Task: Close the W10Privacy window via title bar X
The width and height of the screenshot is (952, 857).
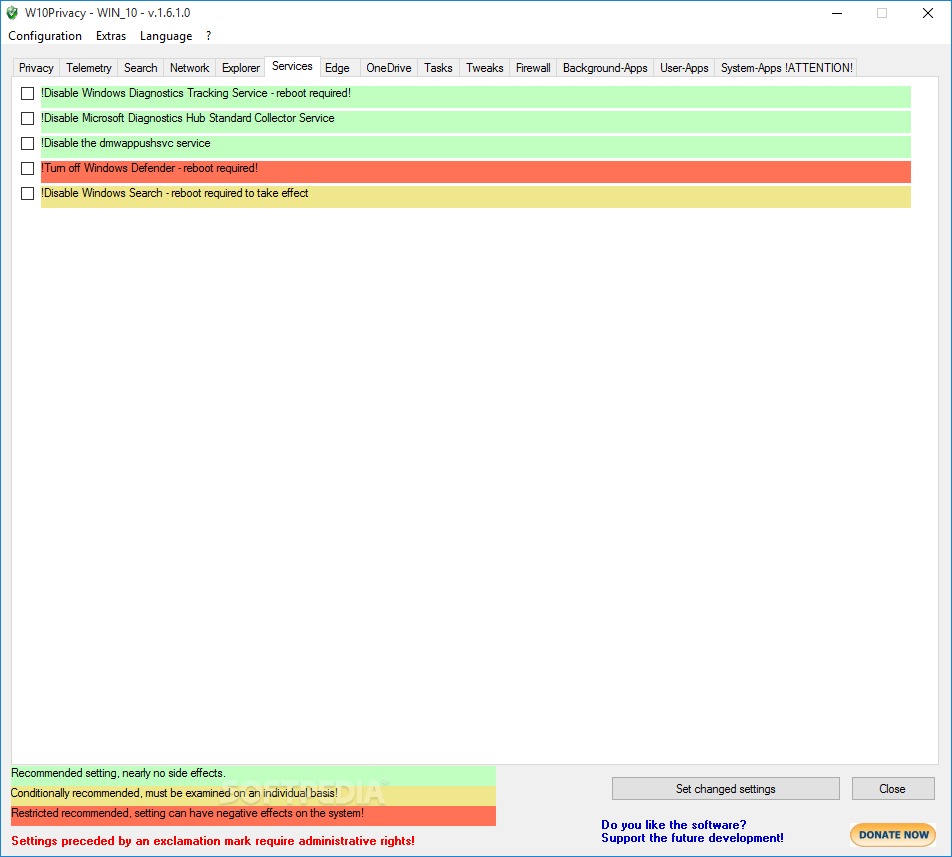Action: point(928,13)
